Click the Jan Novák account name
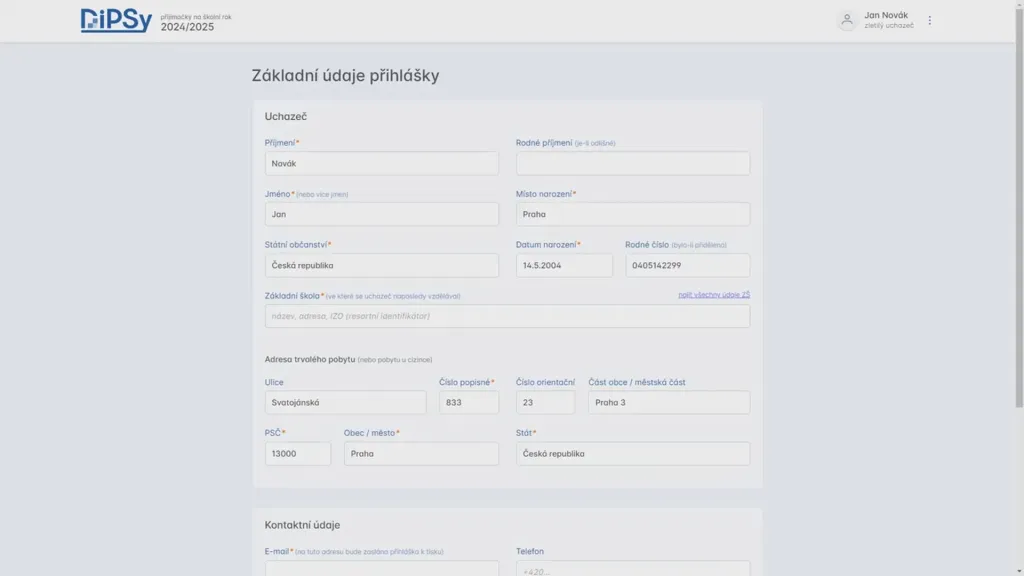Image resolution: width=1024 pixels, height=576 pixels. tap(886, 15)
